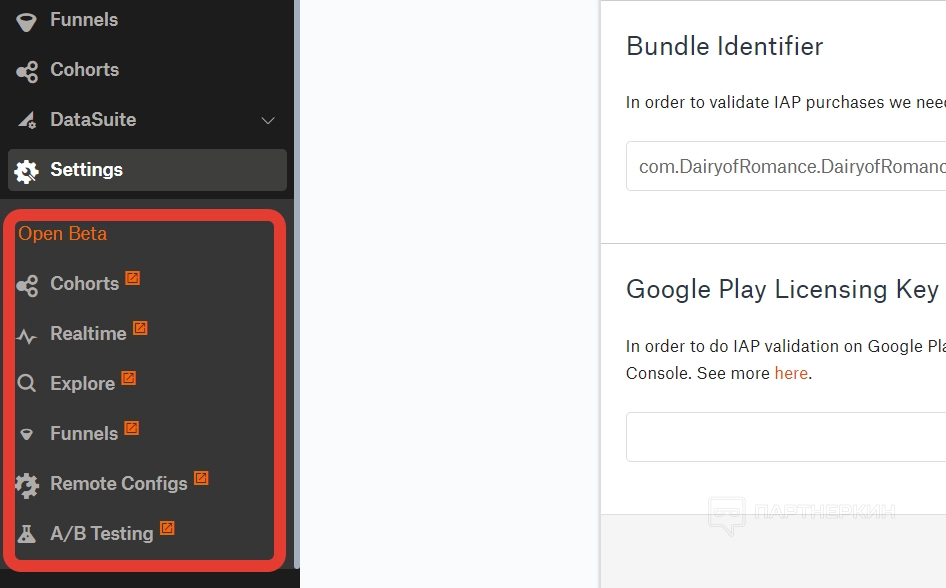Click external link badge next to A/B Testing
Screen dimensions: 946x588
point(167,528)
